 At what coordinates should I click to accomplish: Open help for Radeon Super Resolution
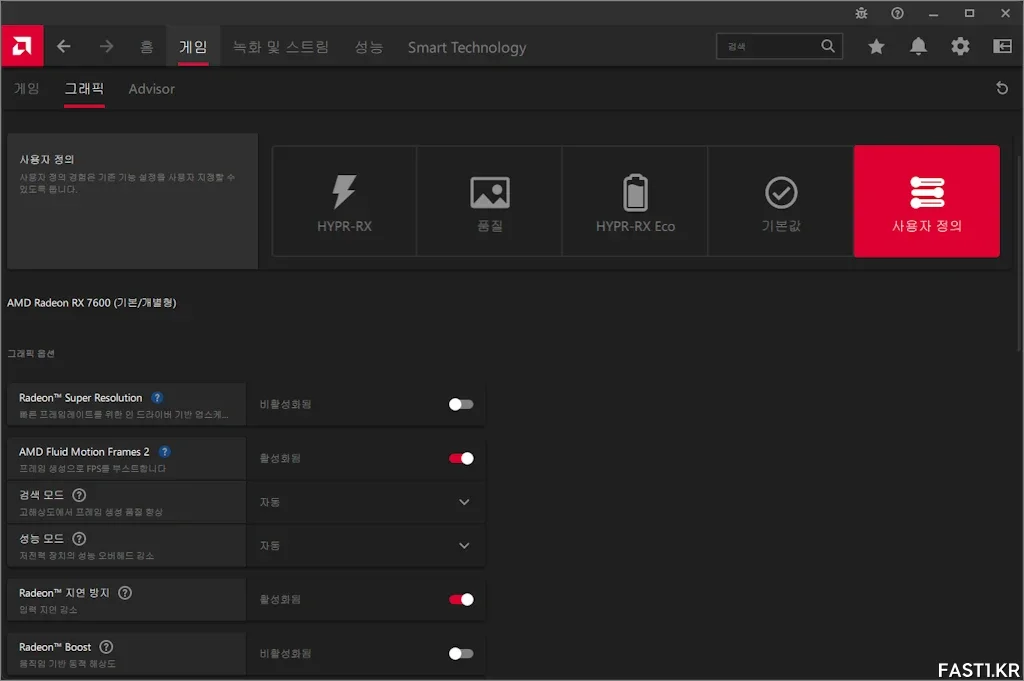pos(157,398)
